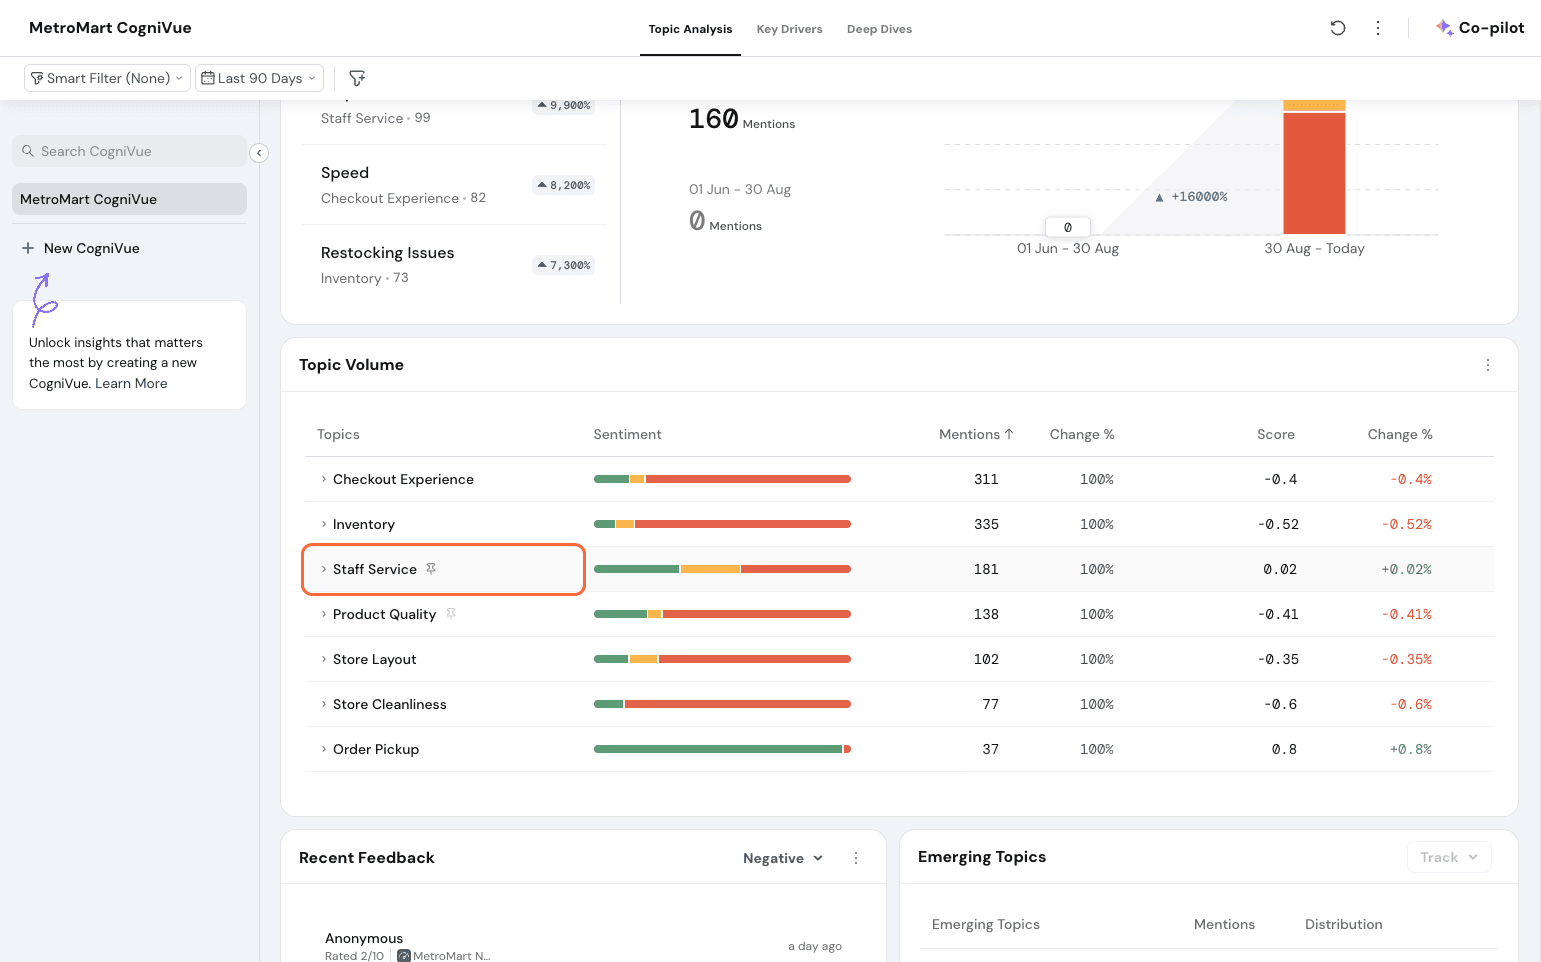Viewport: 1541px width, 962px height.
Task: Click the Order Pickup sentiment bar
Action: 721,749
